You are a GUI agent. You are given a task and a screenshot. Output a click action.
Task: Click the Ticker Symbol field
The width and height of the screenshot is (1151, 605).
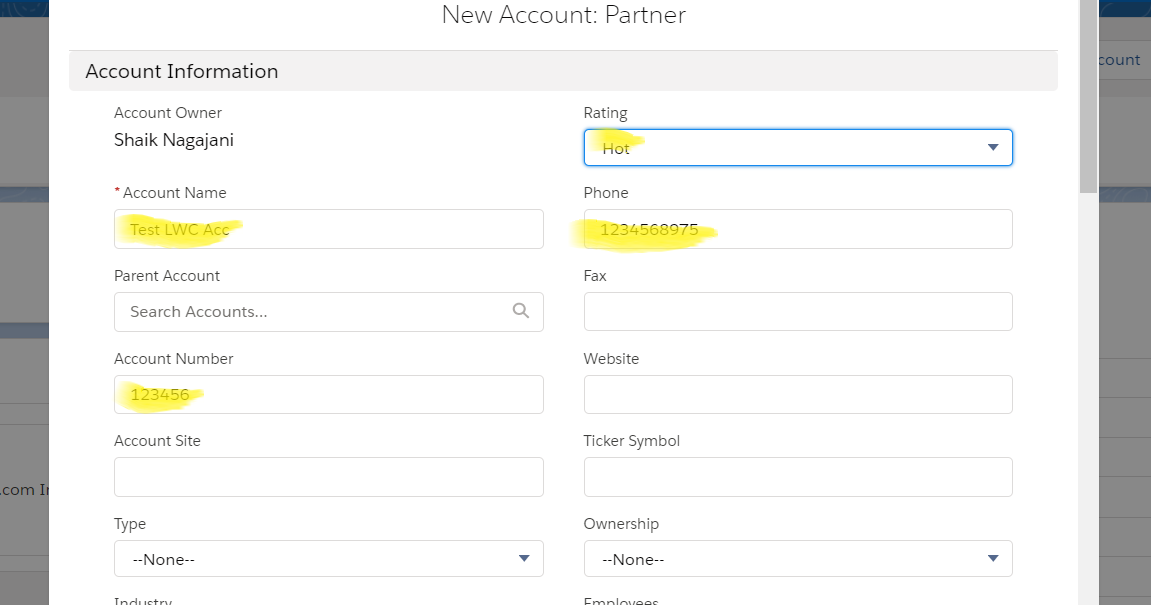(797, 477)
